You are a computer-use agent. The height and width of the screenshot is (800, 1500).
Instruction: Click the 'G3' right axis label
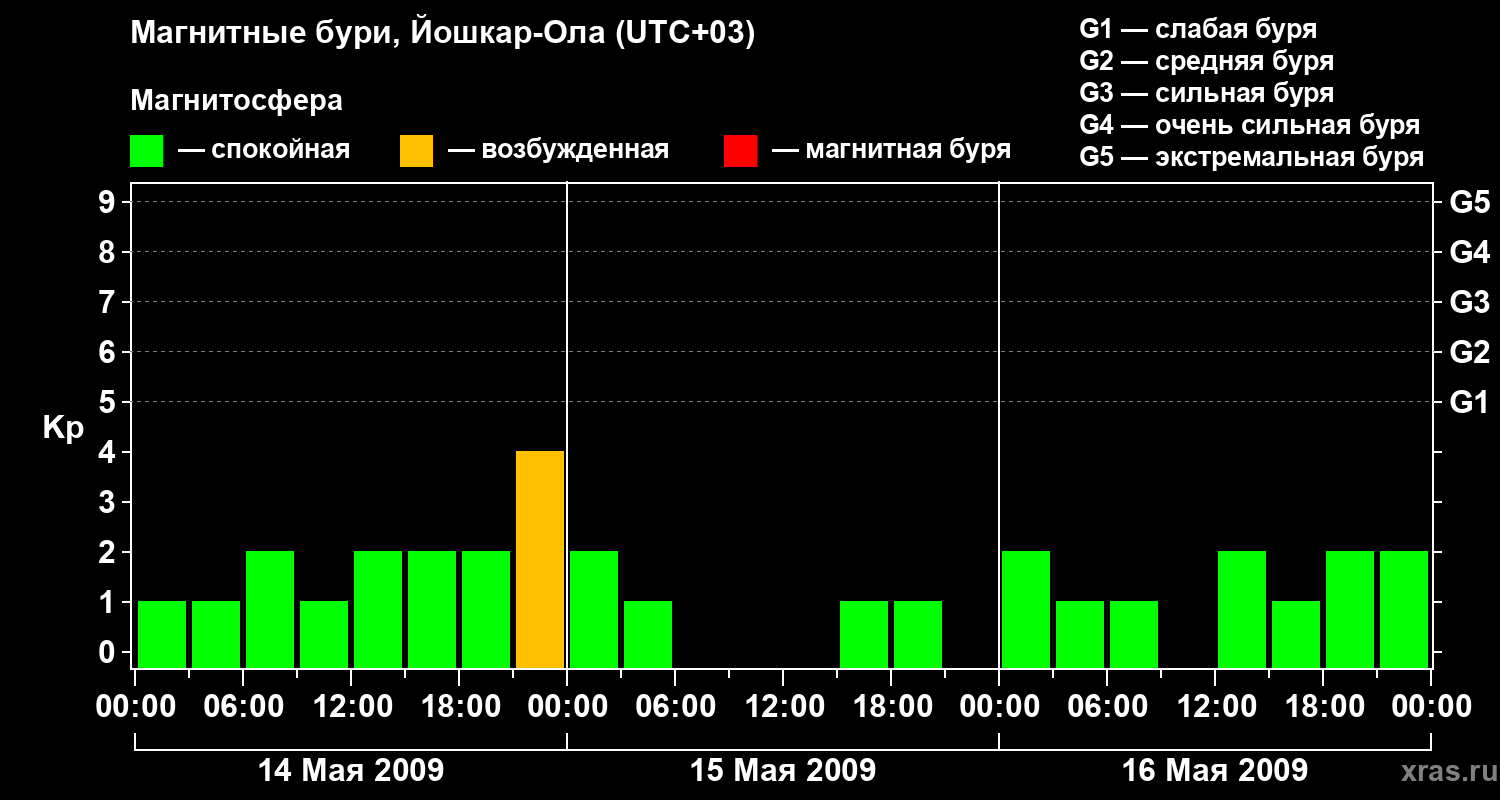click(1469, 302)
